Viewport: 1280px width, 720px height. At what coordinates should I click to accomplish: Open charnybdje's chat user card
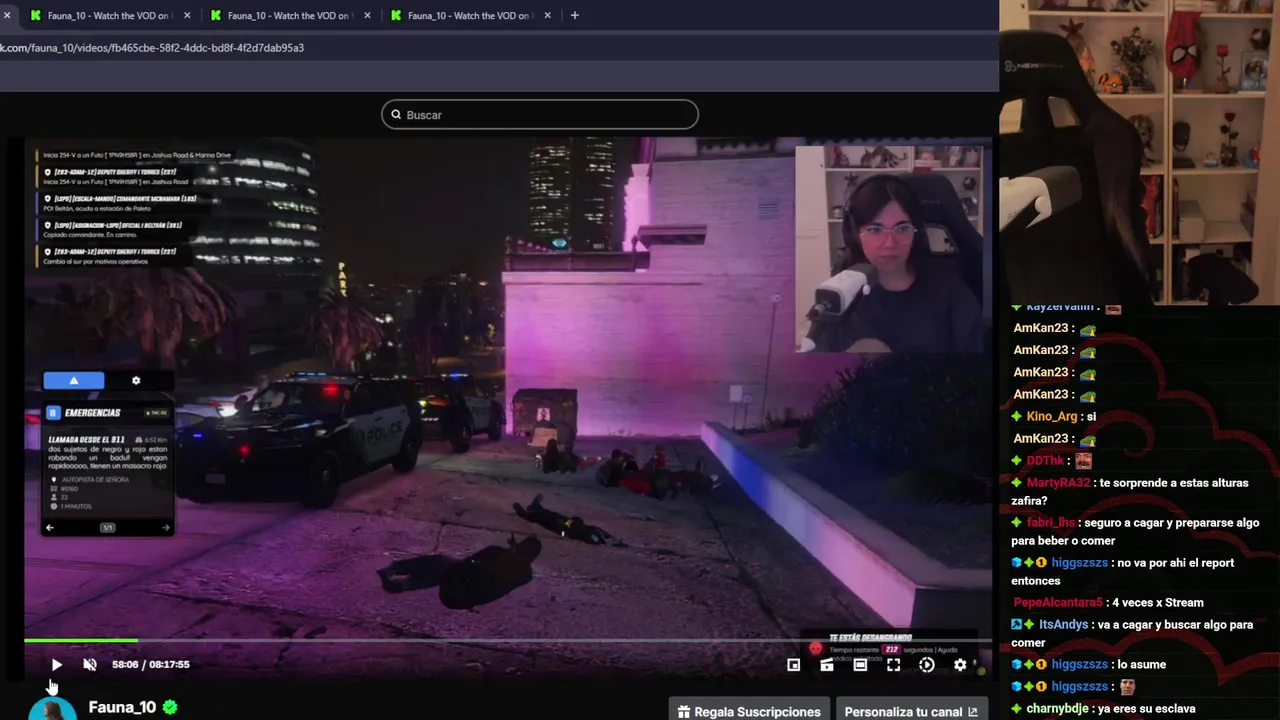pos(1058,709)
